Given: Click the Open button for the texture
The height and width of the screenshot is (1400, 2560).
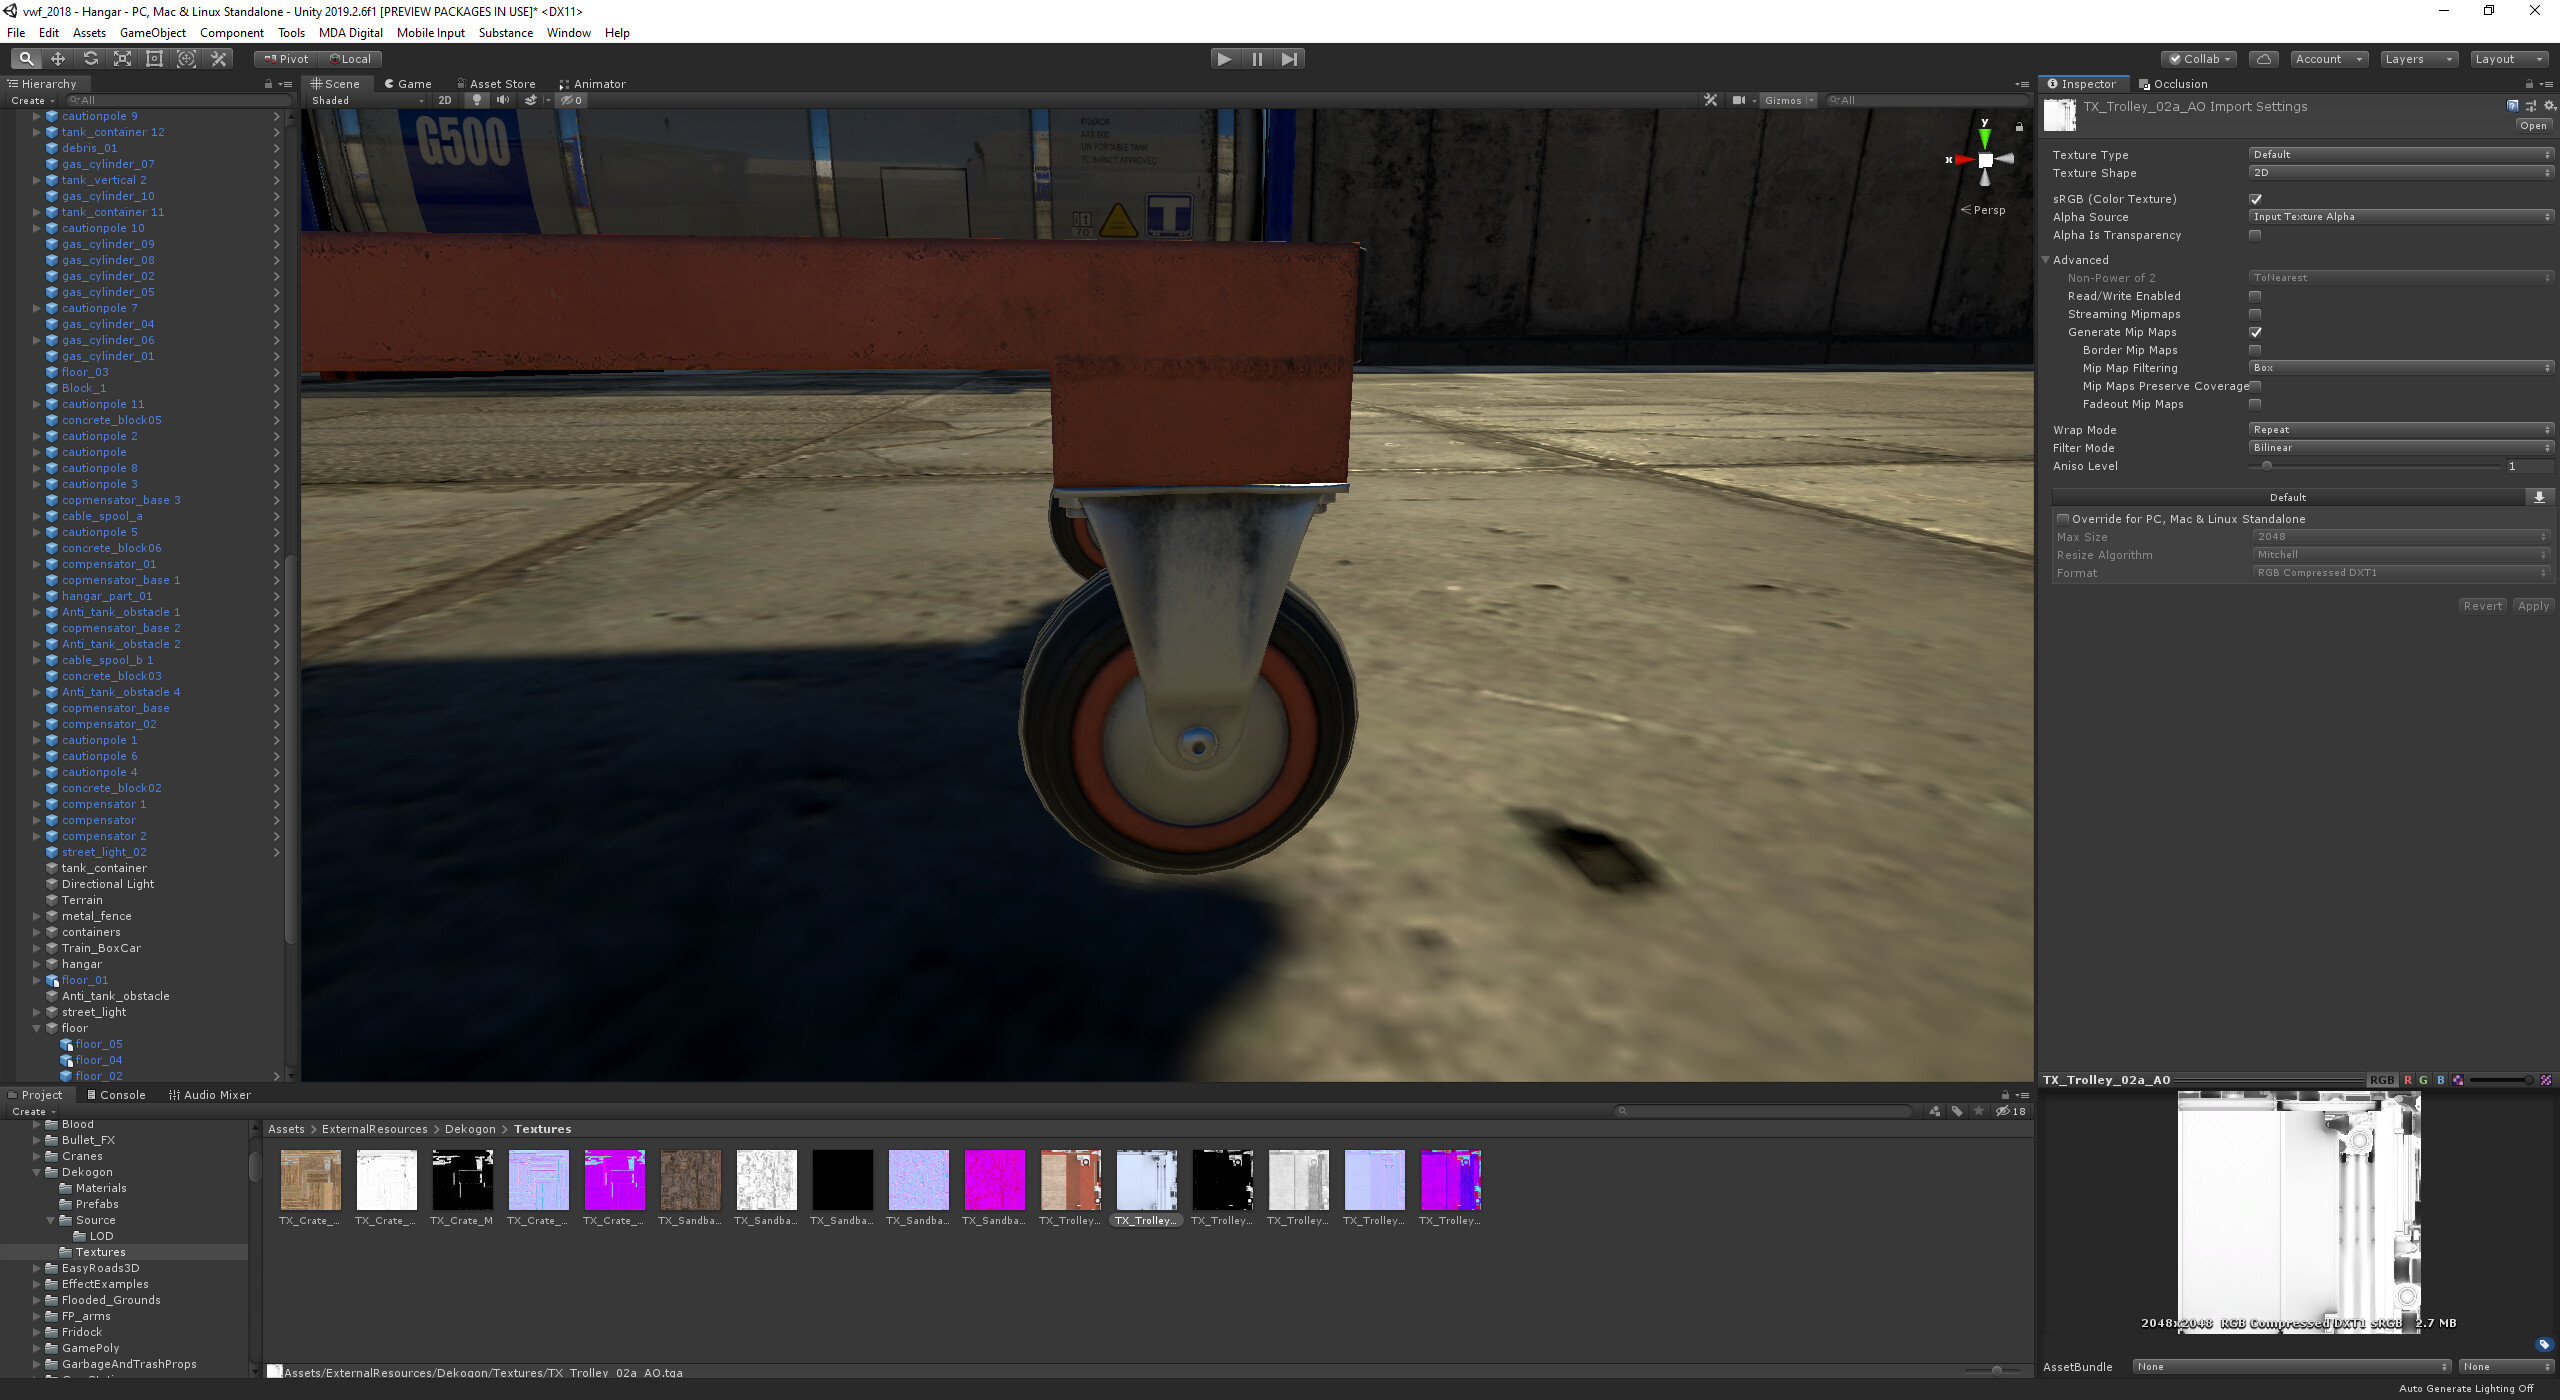Looking at the screenshot, I should (x=2533, y=124).
